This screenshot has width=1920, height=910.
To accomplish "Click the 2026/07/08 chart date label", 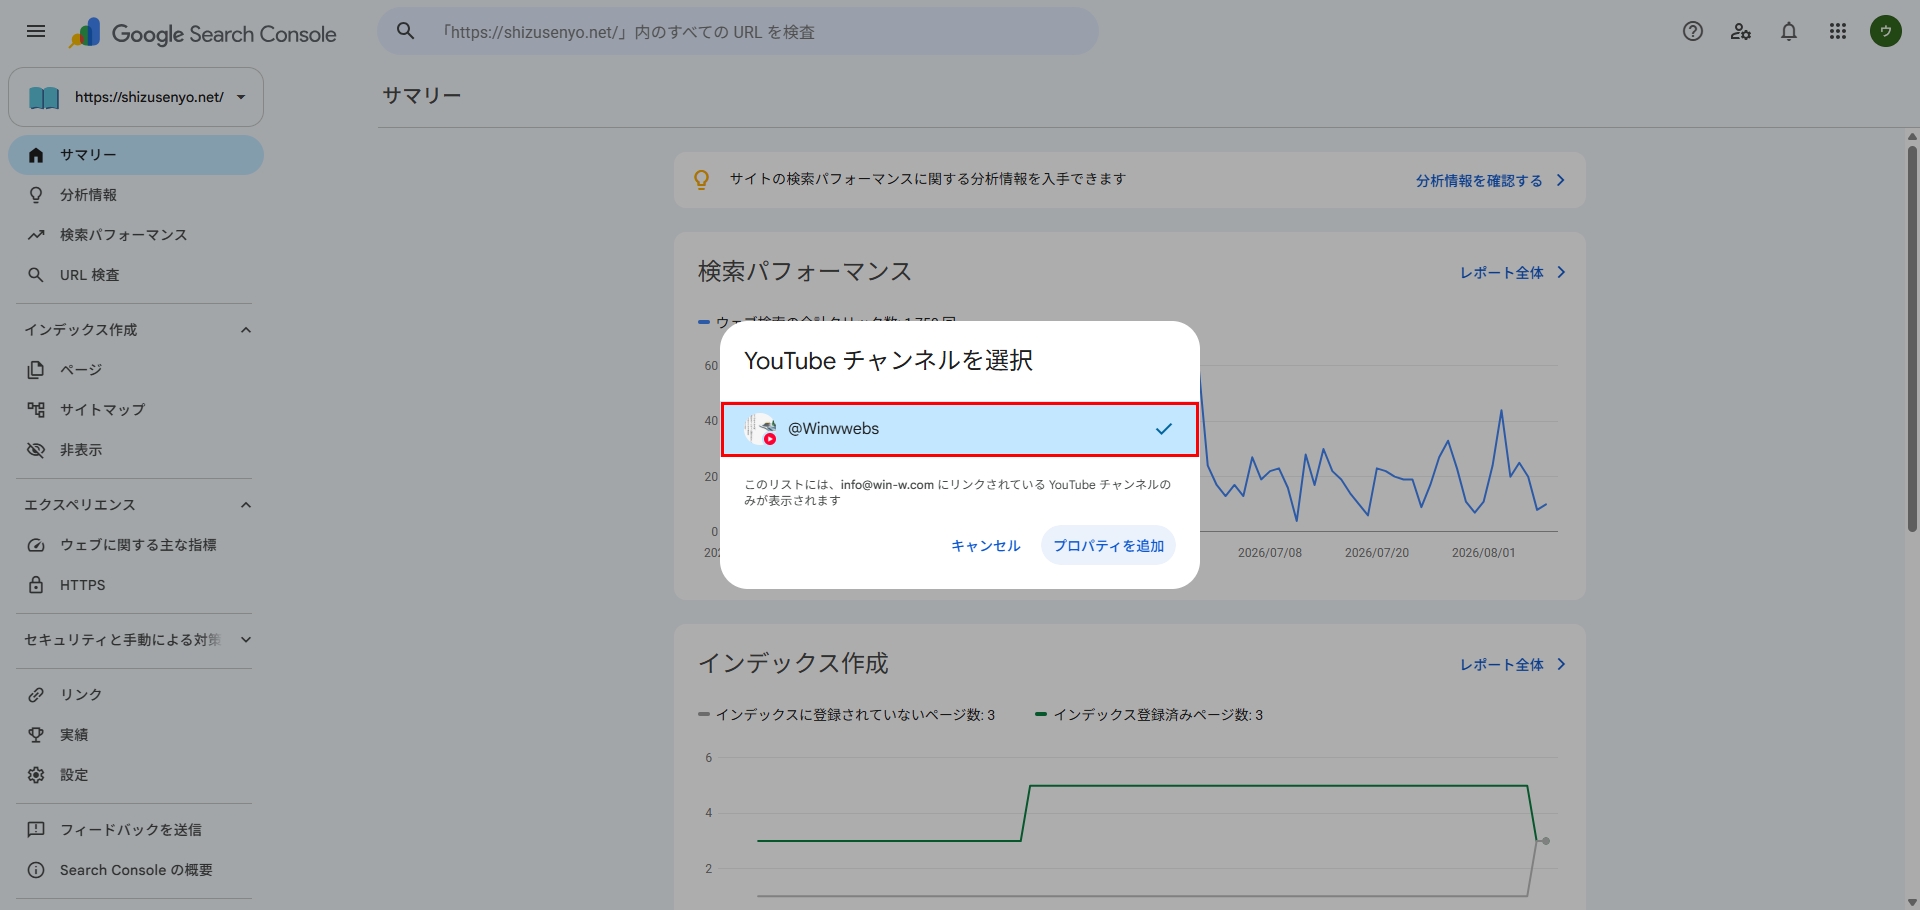I will click(x=1270, y=553).
